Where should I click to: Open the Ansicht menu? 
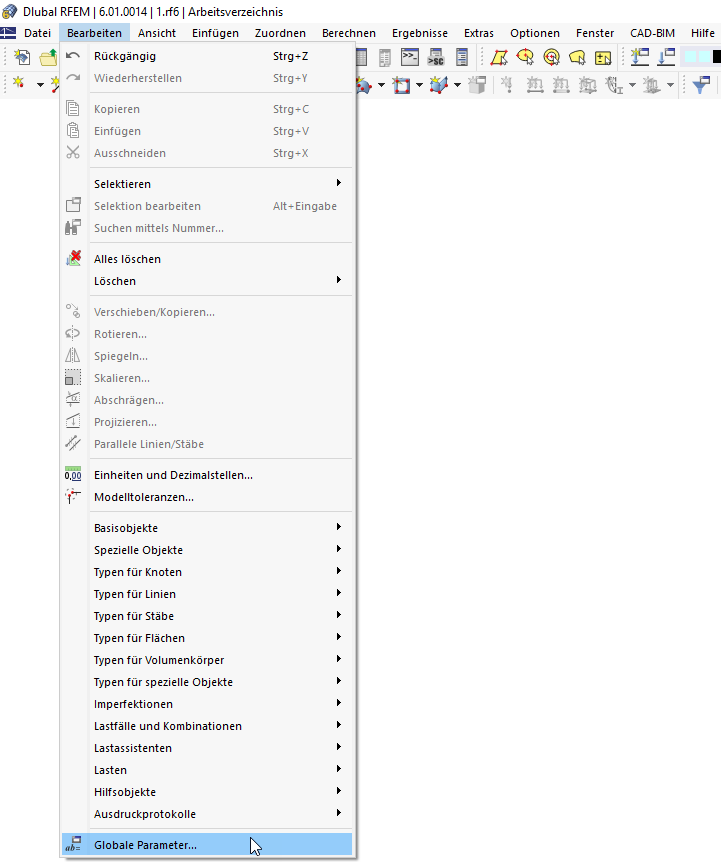157,33
